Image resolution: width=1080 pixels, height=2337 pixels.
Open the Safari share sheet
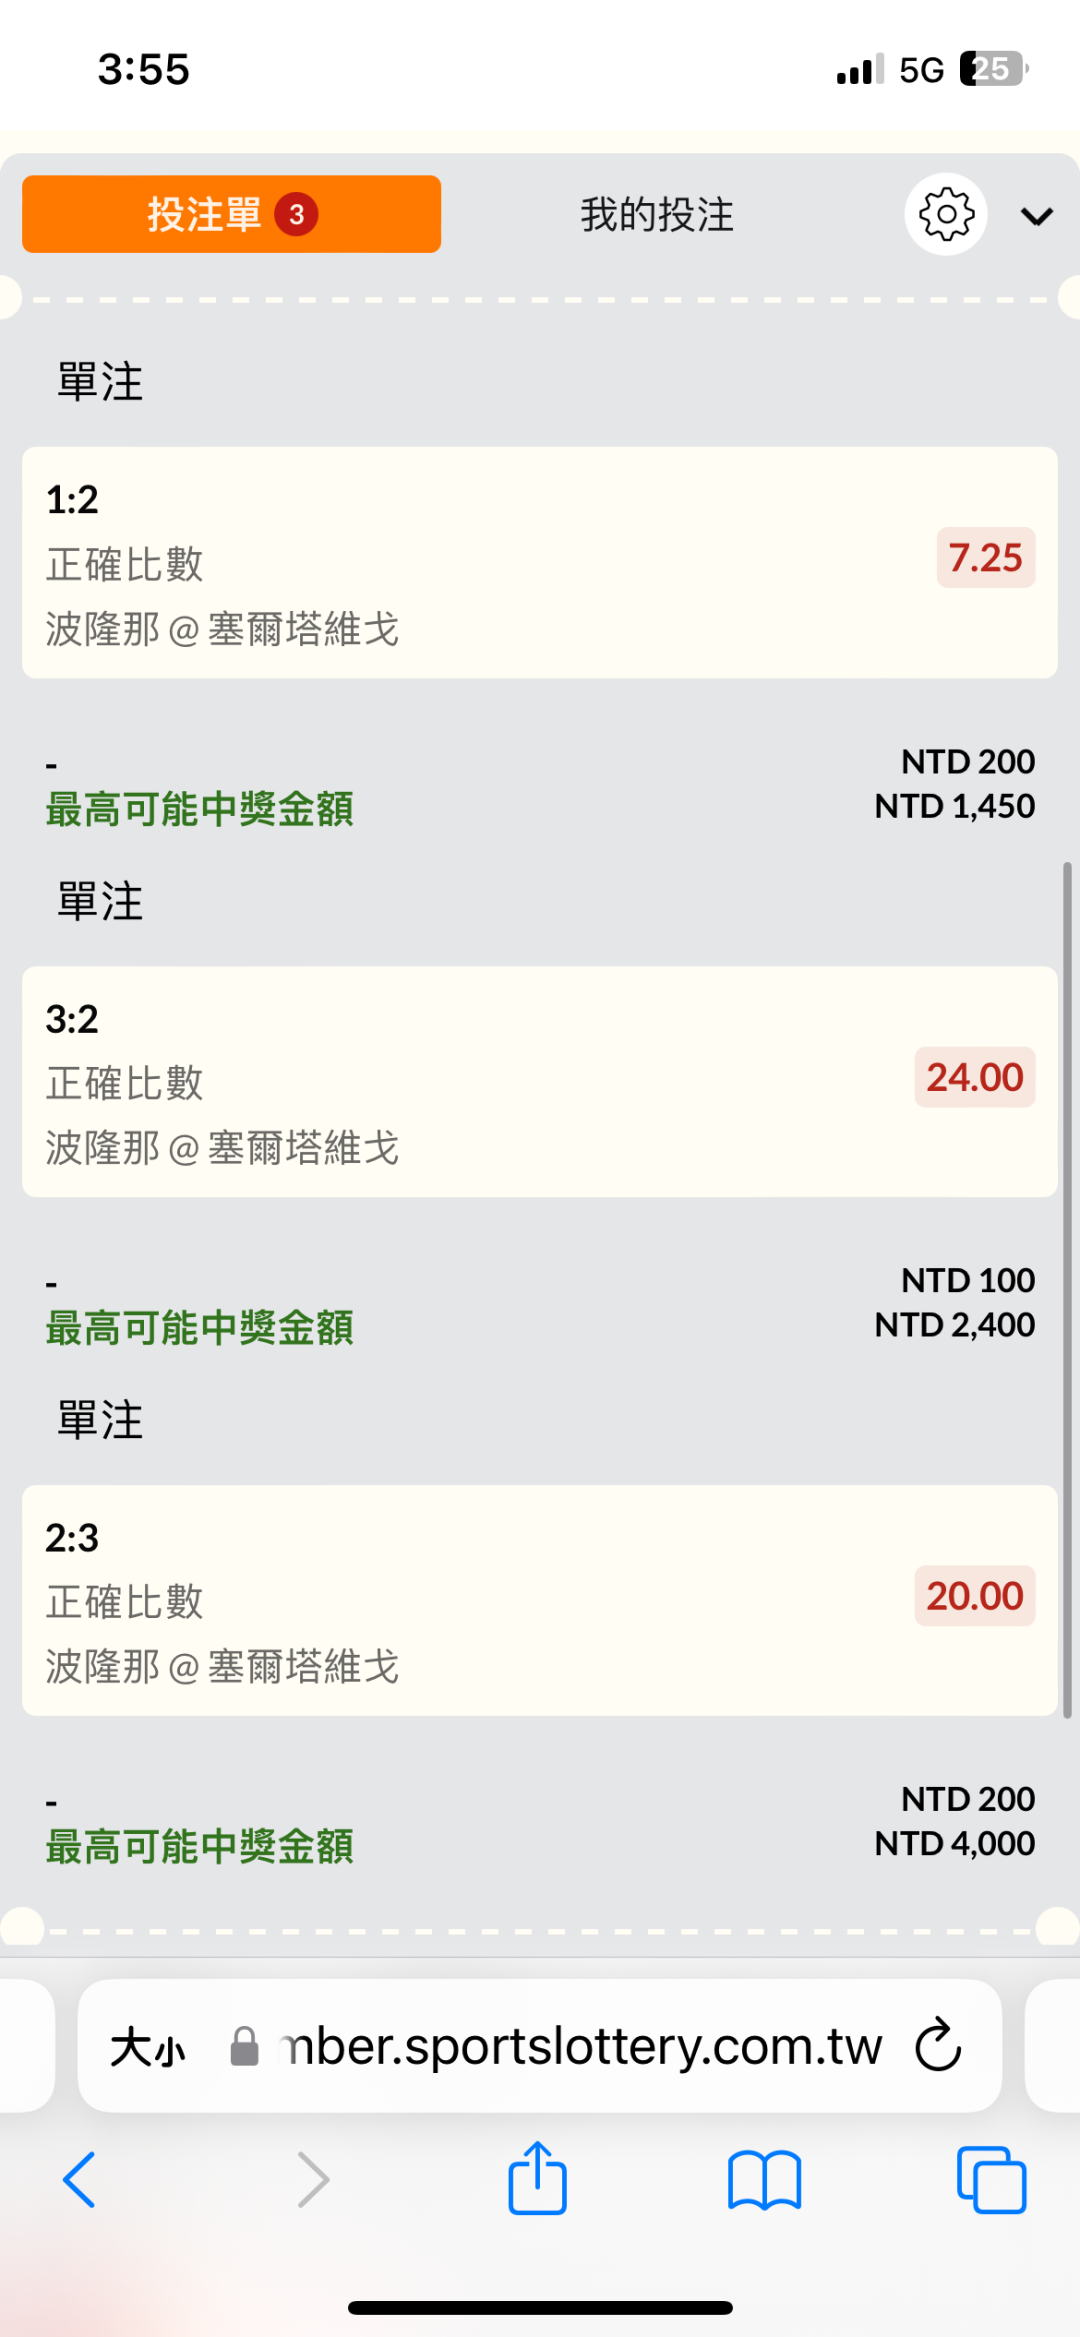click(x=538, y=2178)
